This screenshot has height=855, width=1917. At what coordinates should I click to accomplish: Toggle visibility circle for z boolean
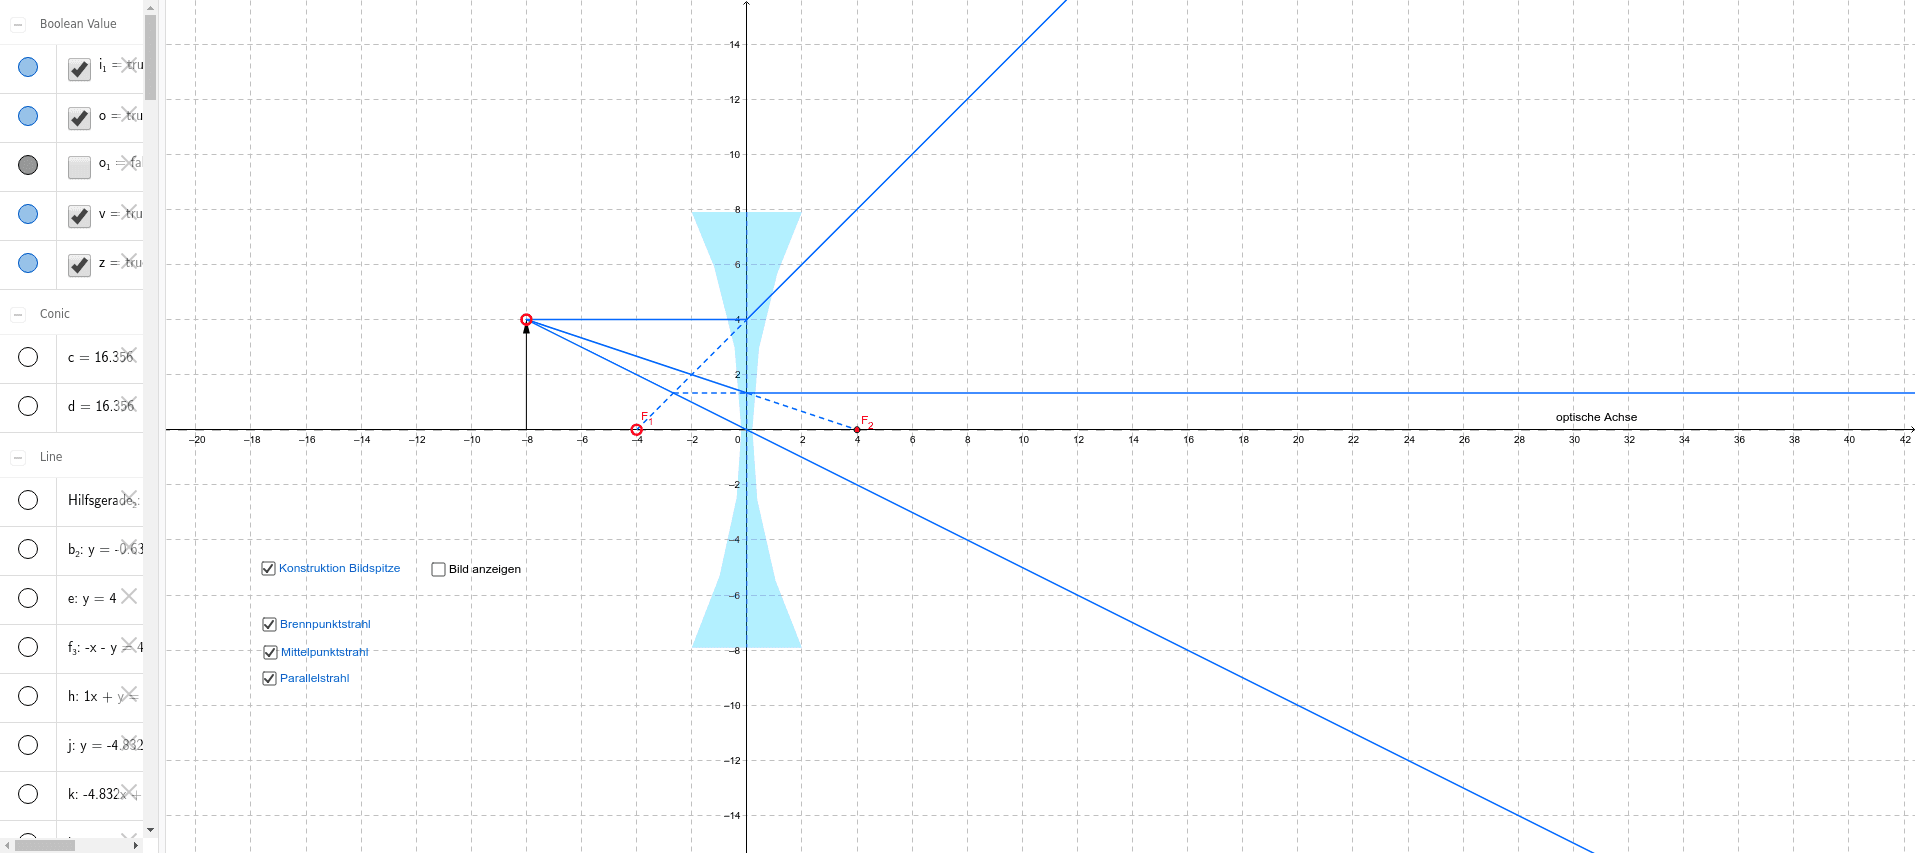click(28, 263)
